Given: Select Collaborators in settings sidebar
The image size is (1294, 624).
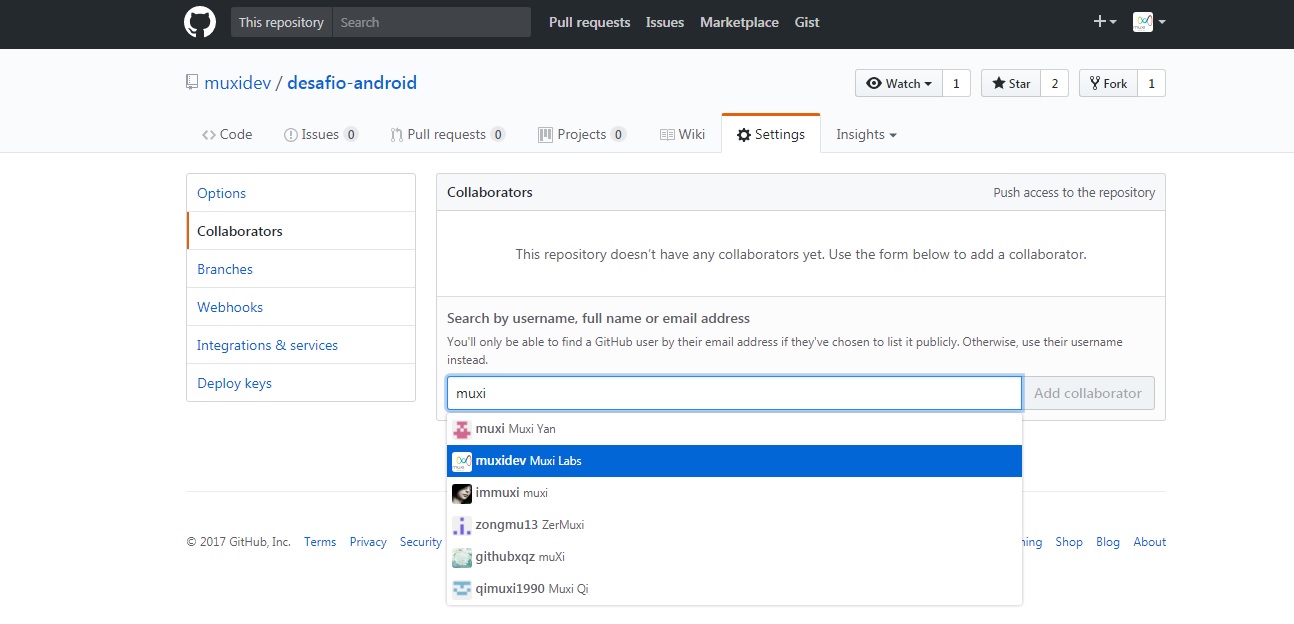Looking at the screenshot, I should tap(301, 231).
